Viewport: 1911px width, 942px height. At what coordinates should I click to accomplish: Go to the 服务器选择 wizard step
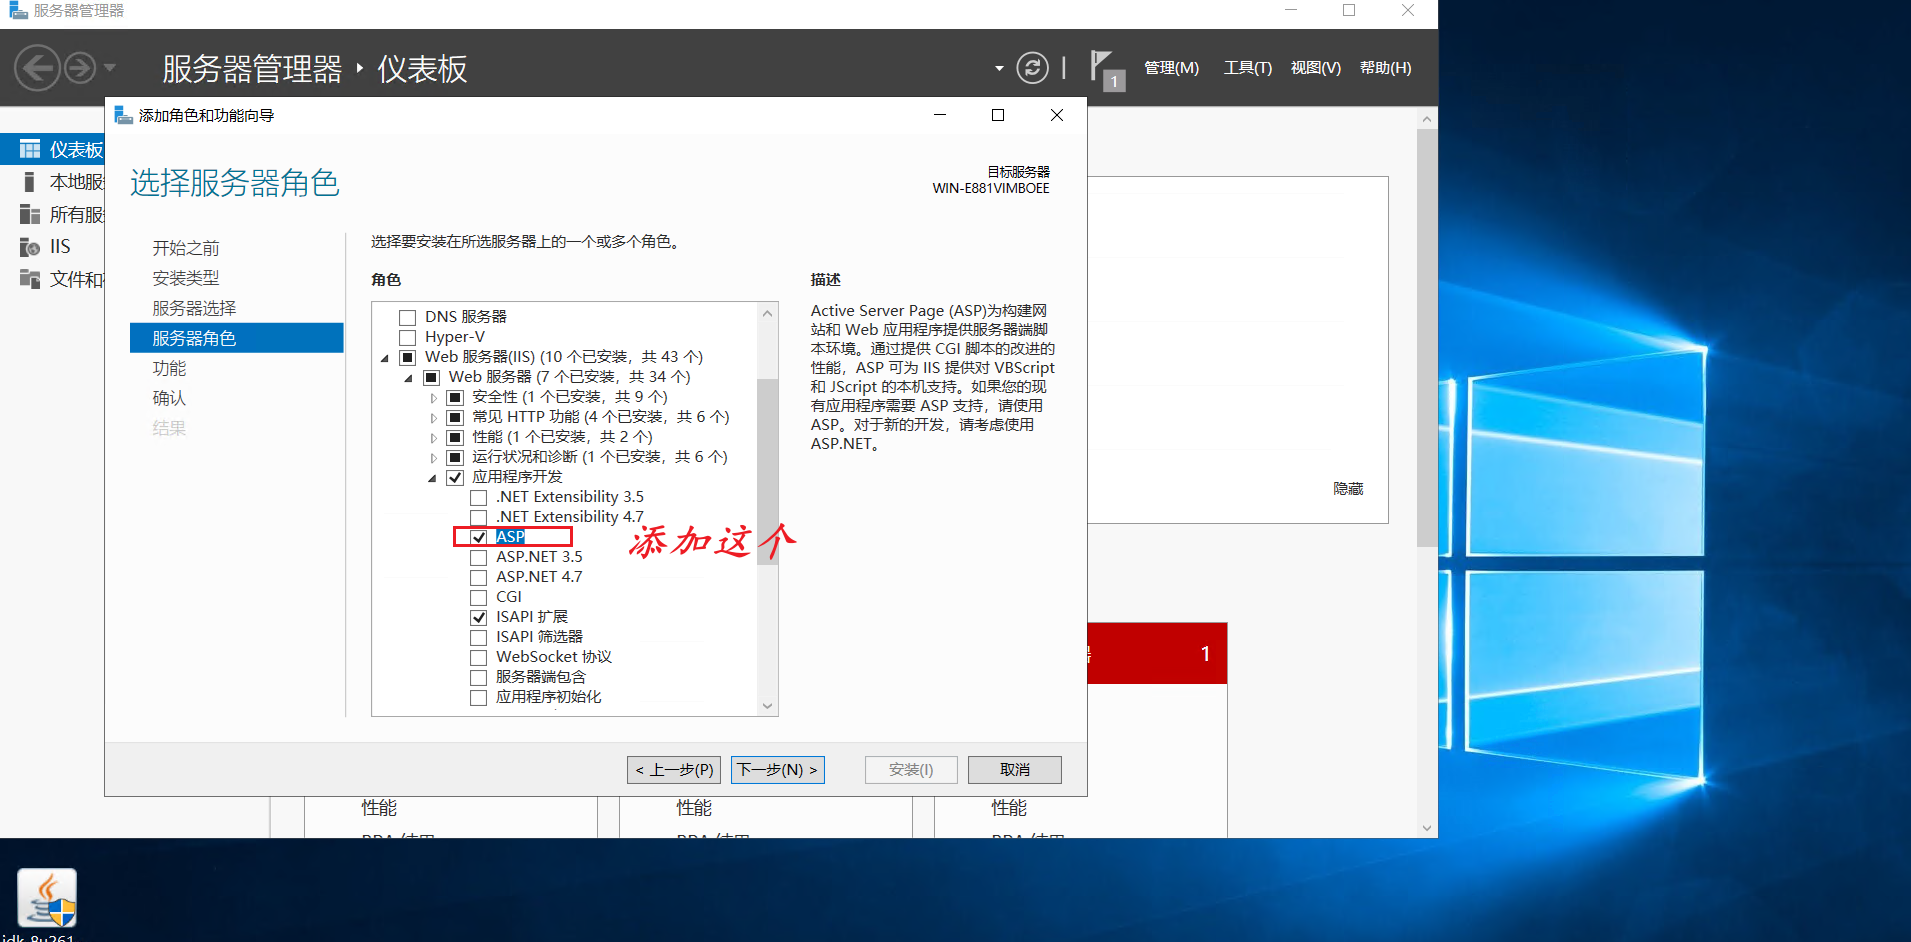point(194,308)
